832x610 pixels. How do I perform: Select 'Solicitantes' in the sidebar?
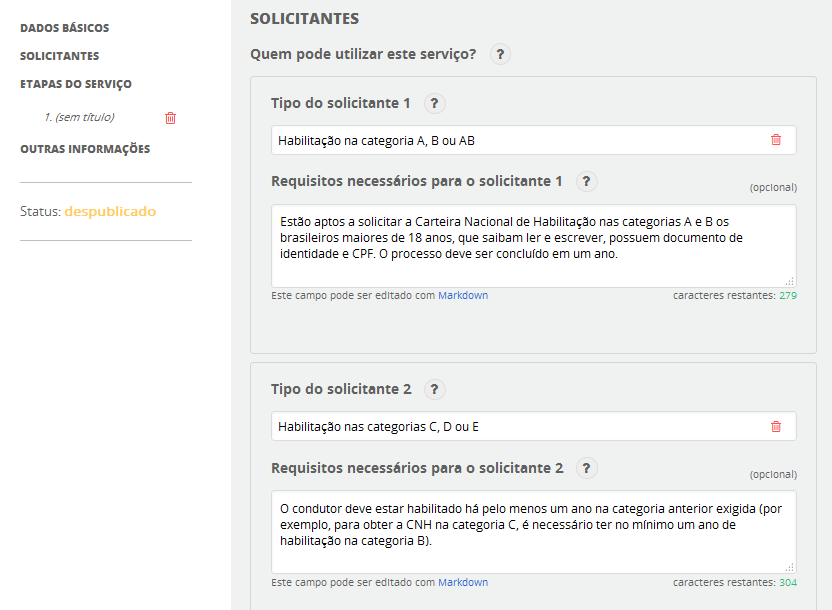(x=60, y=56)
